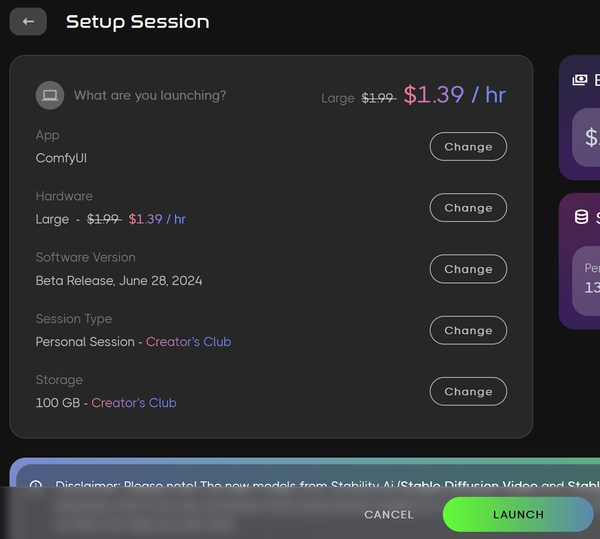Screen dimensions: 600x539
Task: Open Creator's Club link under Session Type
Action: (x=188, y=342)
